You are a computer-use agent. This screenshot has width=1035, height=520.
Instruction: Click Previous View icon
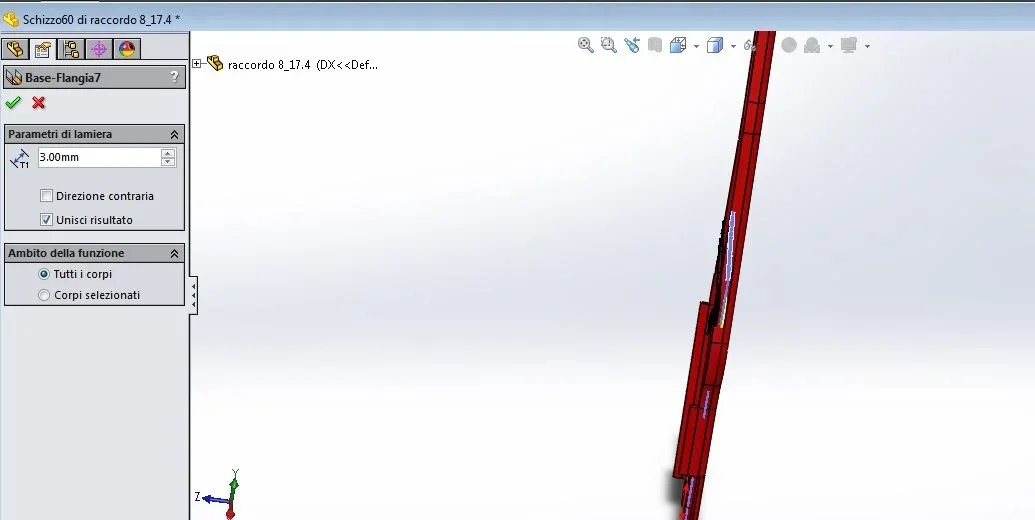tap(632, 45)
